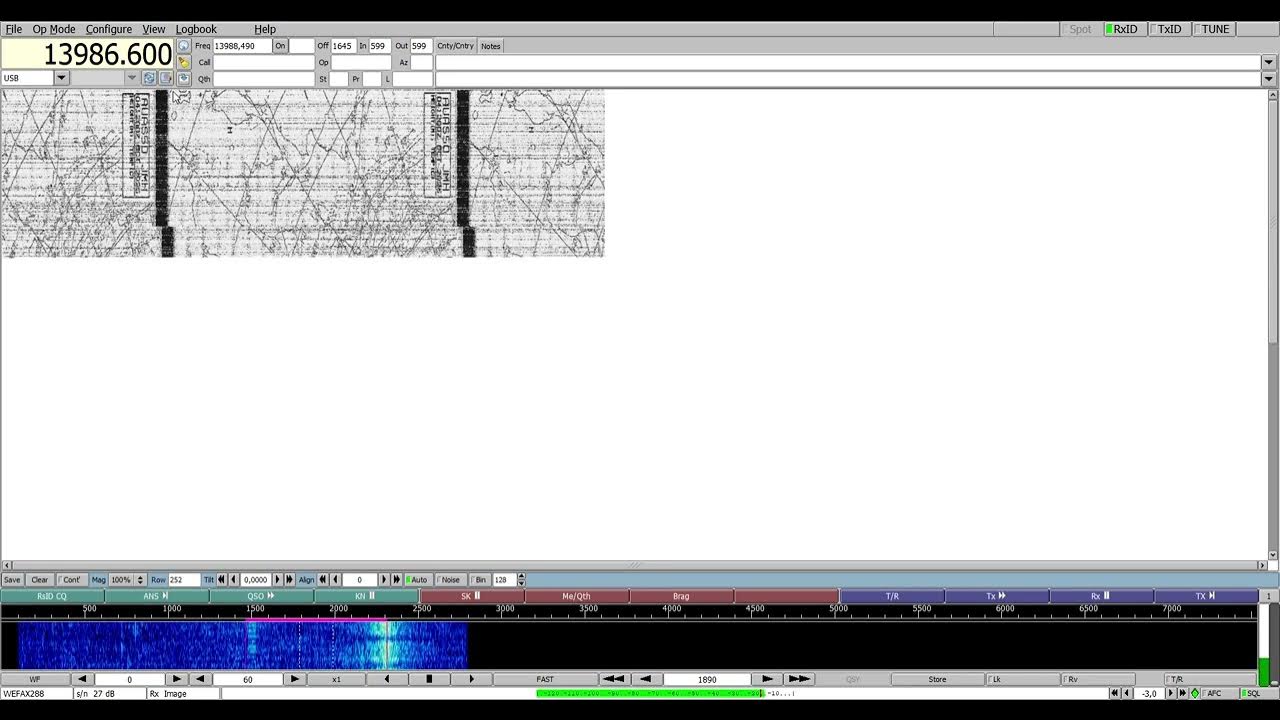
Task: Open the Op Mode menu
Action: 54,29
